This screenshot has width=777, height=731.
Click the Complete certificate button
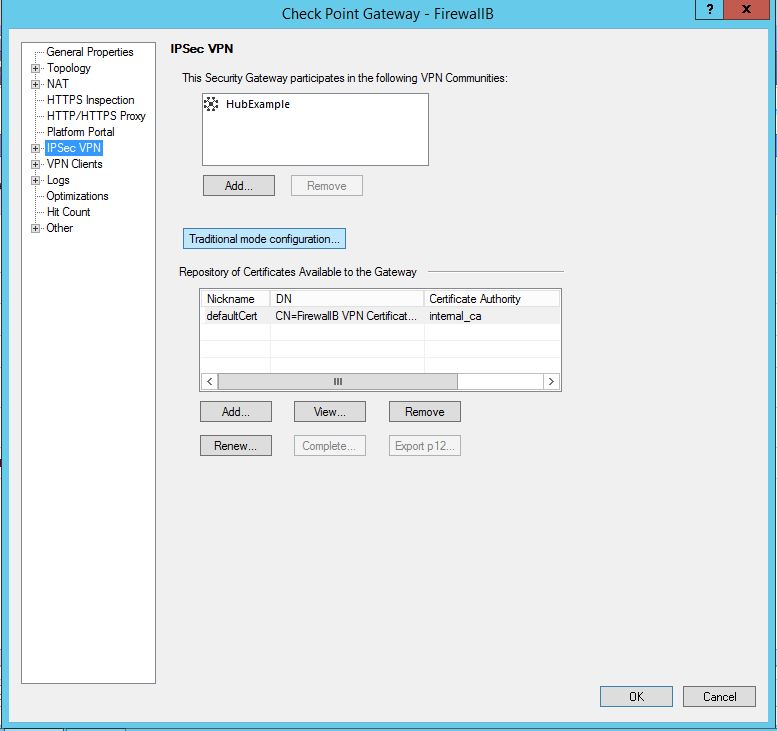[x=330, y=446]
